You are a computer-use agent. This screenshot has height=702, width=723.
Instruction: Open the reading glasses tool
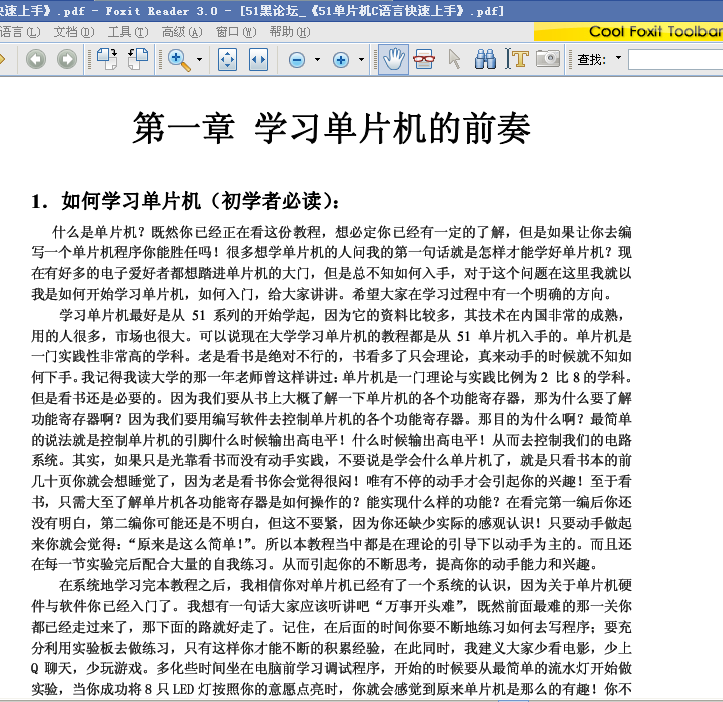click(x=424, y=59)
